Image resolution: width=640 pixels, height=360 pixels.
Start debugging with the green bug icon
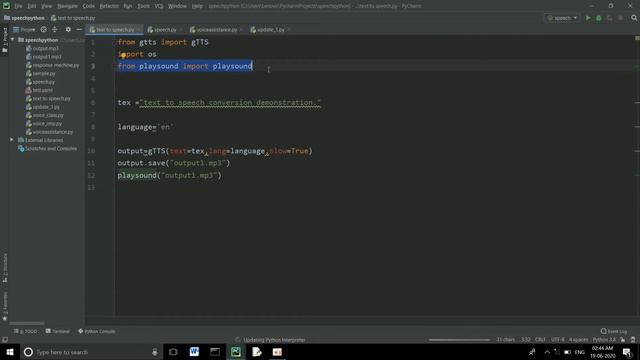(x=599, y=18)
